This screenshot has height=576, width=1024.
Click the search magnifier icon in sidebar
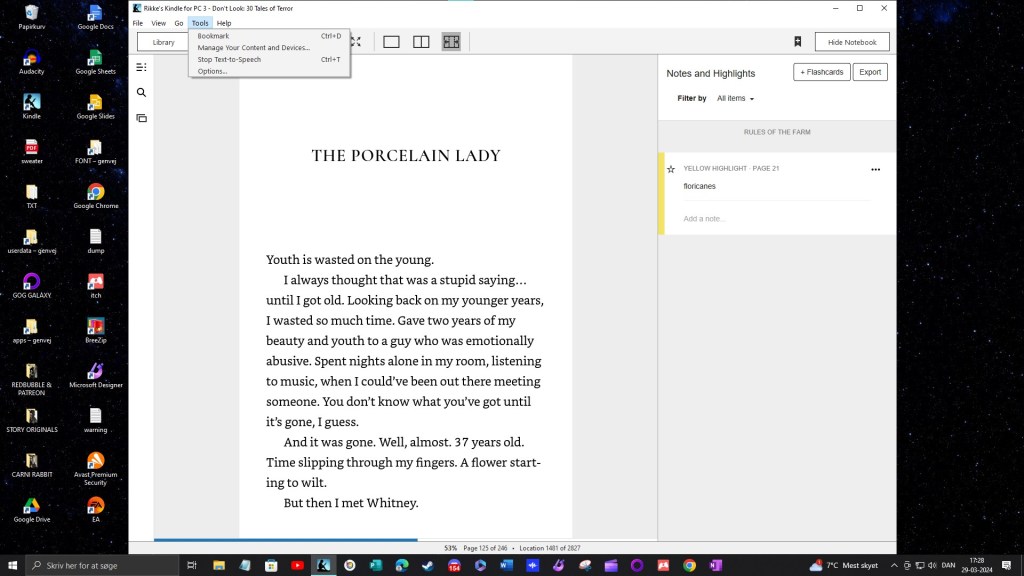141,93
